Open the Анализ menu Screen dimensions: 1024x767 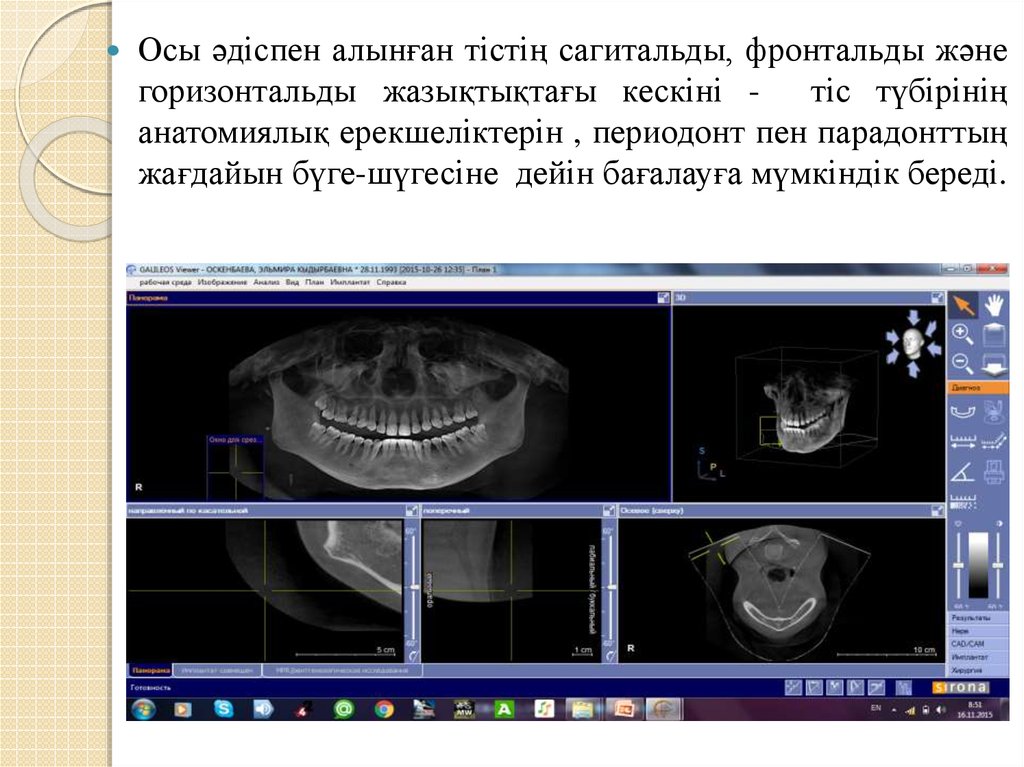coord(265,283)
